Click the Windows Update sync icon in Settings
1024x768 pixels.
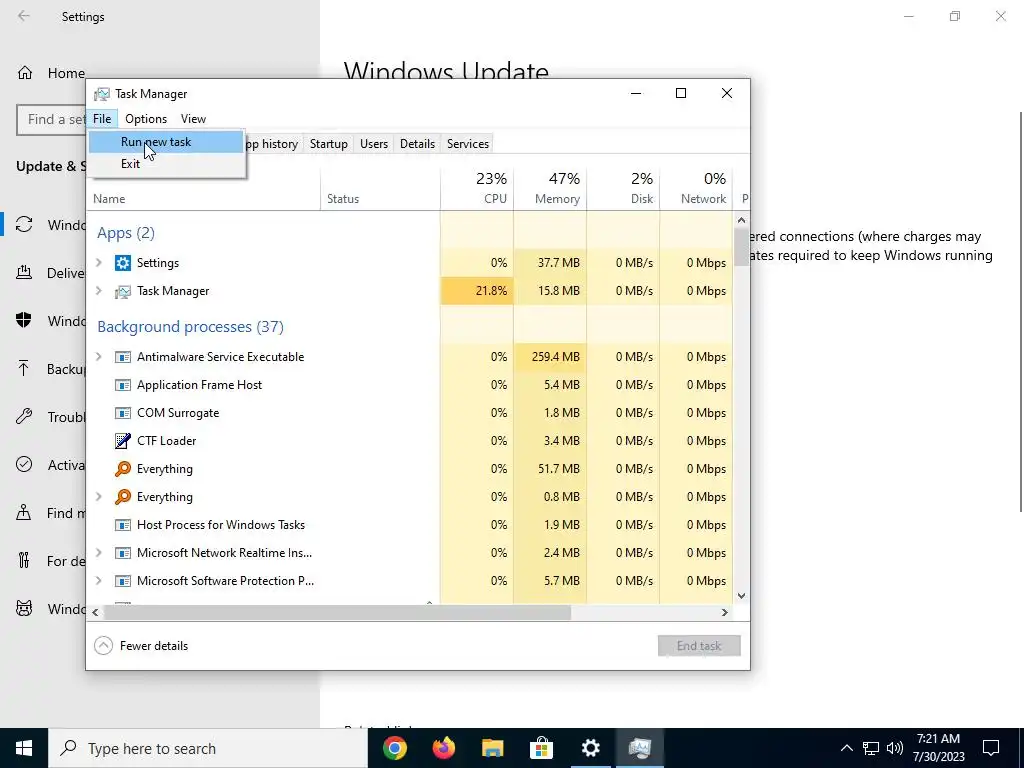coord(24,225)
